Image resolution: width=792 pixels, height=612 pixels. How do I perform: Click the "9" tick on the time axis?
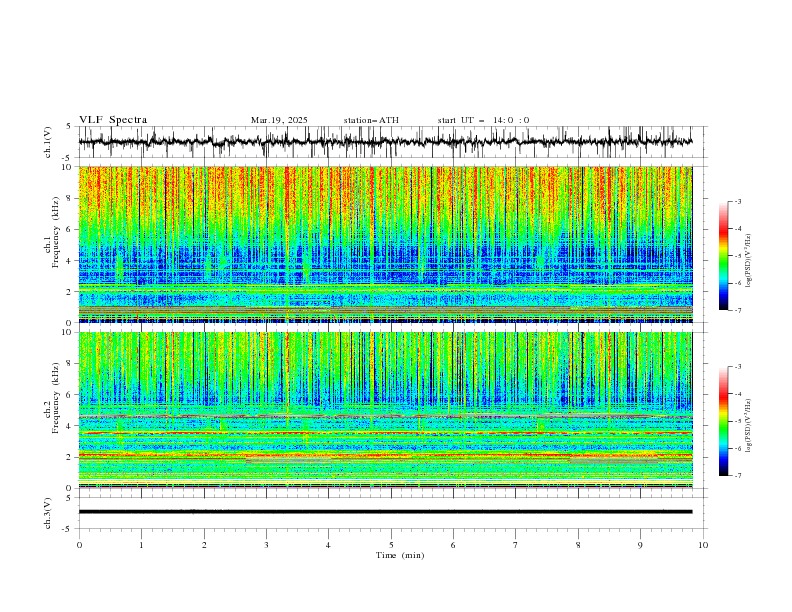coord(640,545)
